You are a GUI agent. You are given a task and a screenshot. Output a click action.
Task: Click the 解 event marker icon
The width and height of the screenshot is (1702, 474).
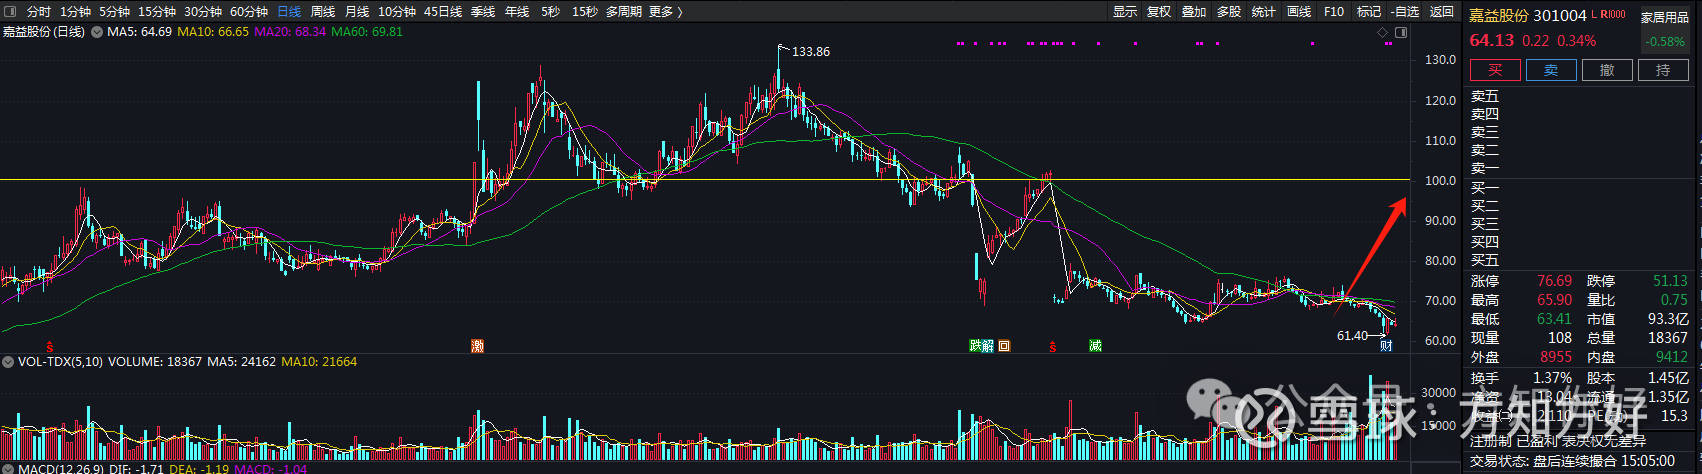pyautogui.click(x=988, y=346)
